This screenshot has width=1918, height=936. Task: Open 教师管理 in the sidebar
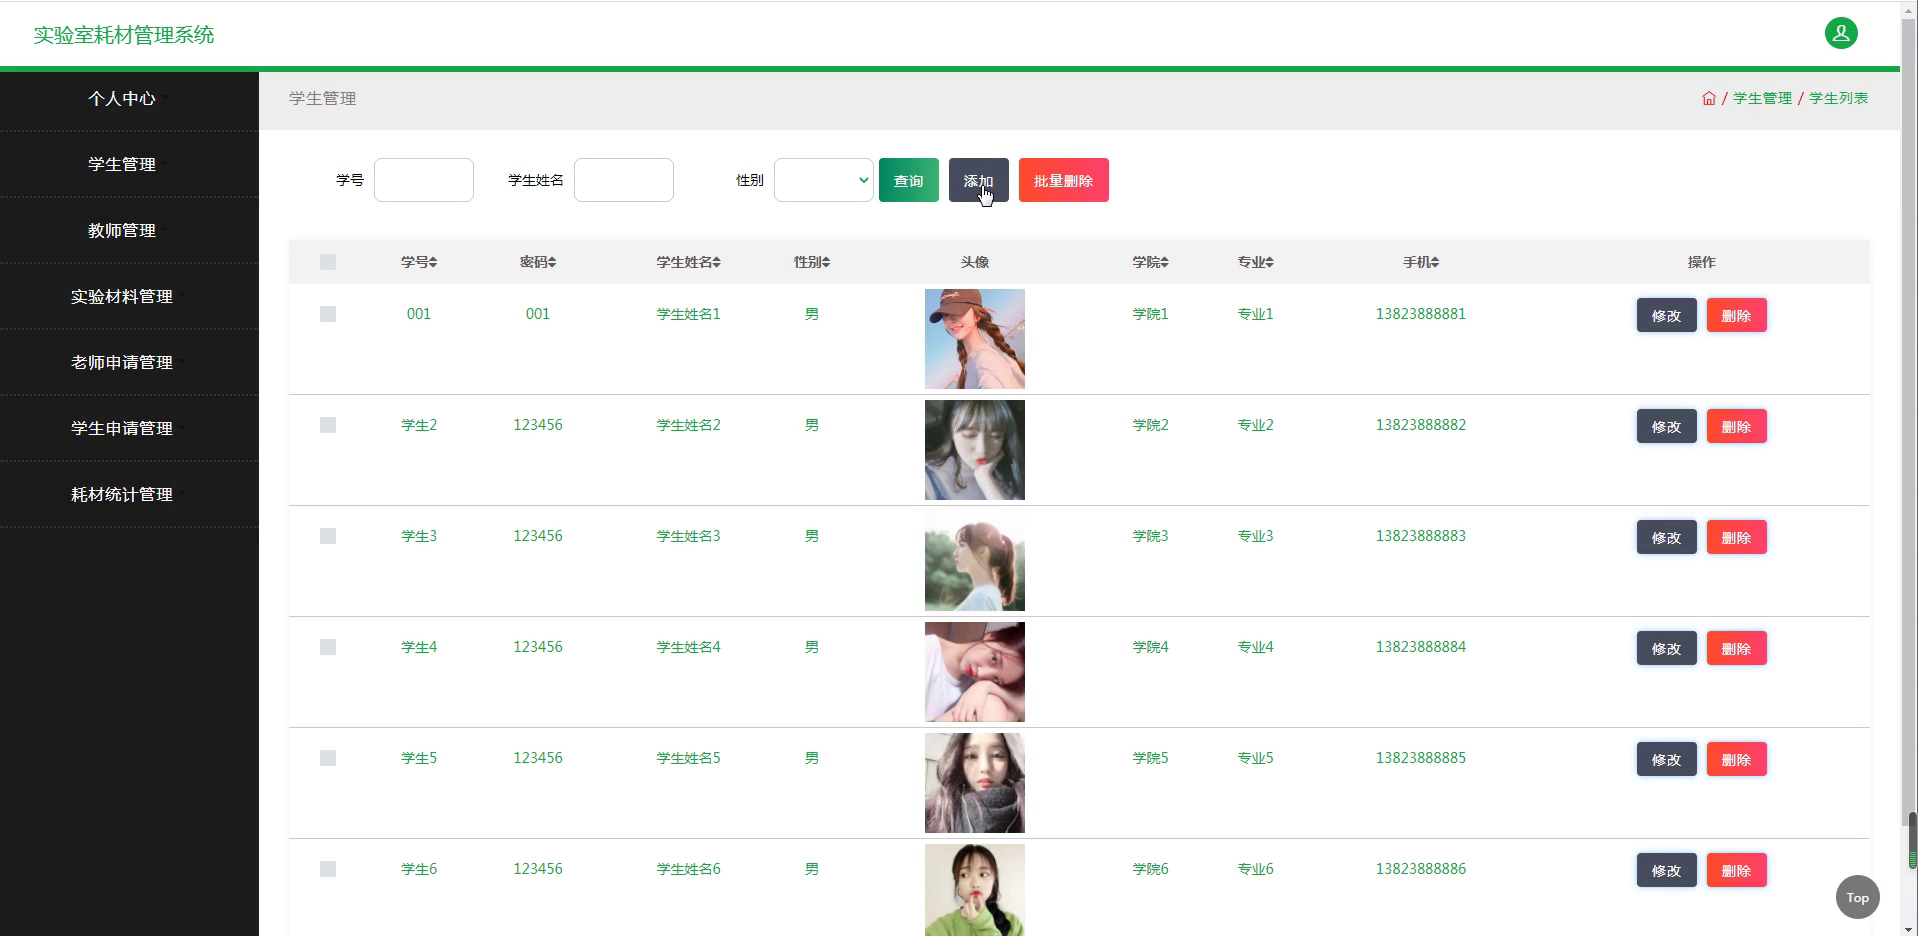pyautogui.click(x=122, y=230)
